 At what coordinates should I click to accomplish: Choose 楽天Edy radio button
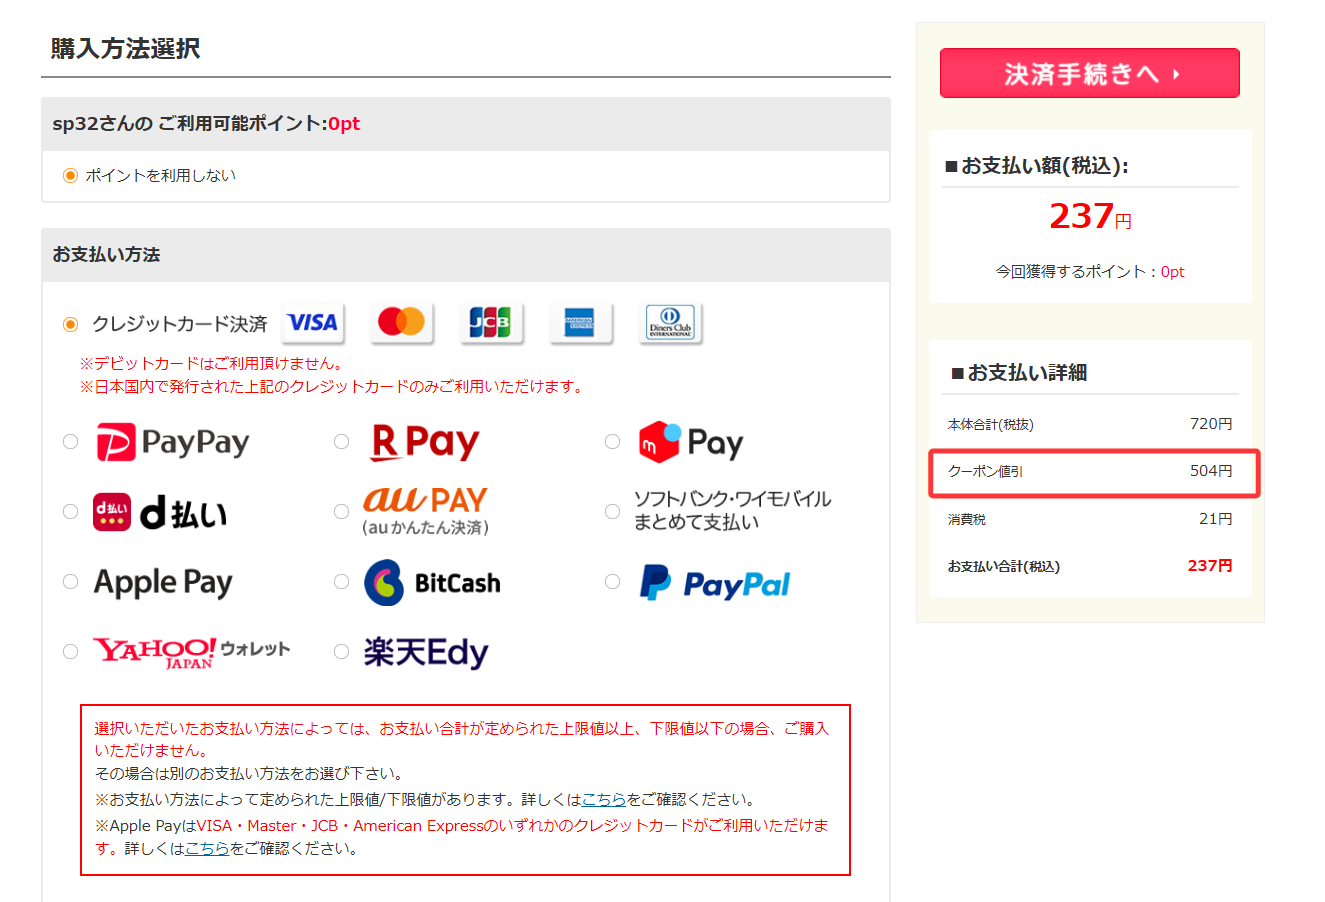341,652
